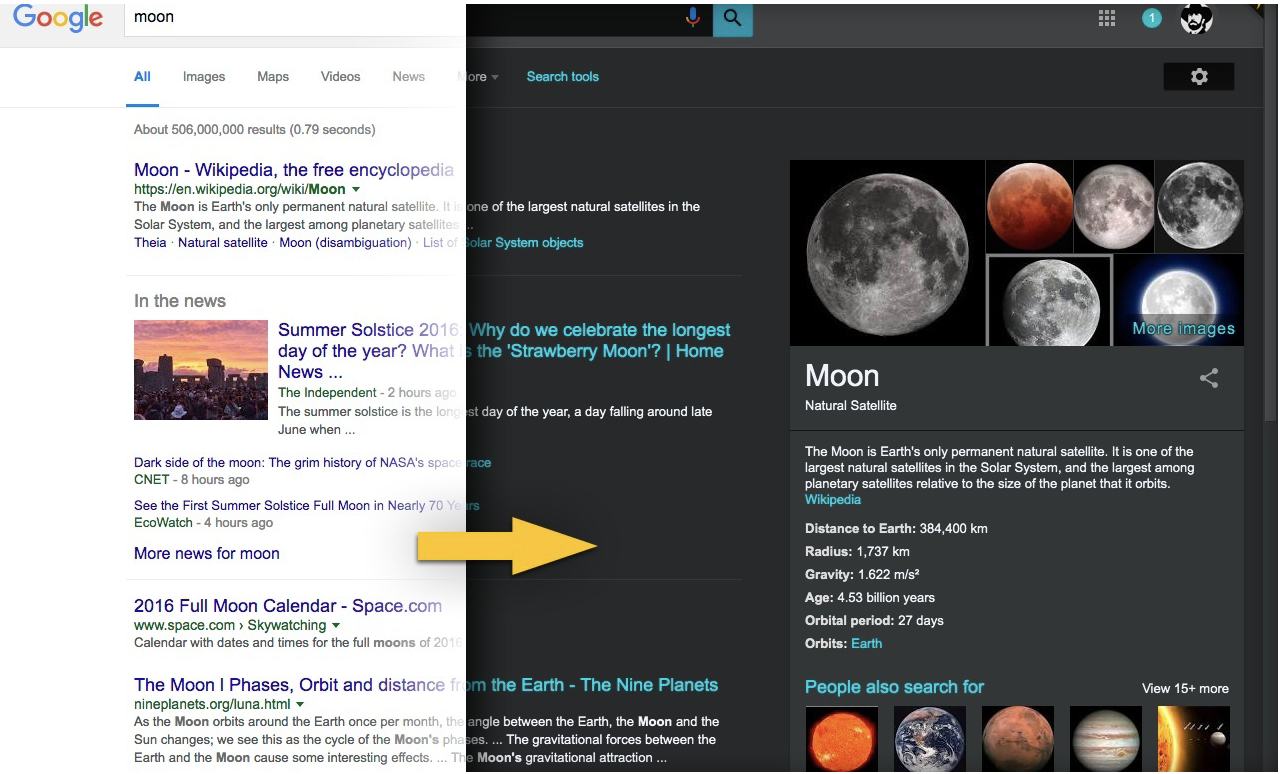Open Wikipedia link in knowledge panel
This screenshot has width=1280, height=774.
(833, 500)
